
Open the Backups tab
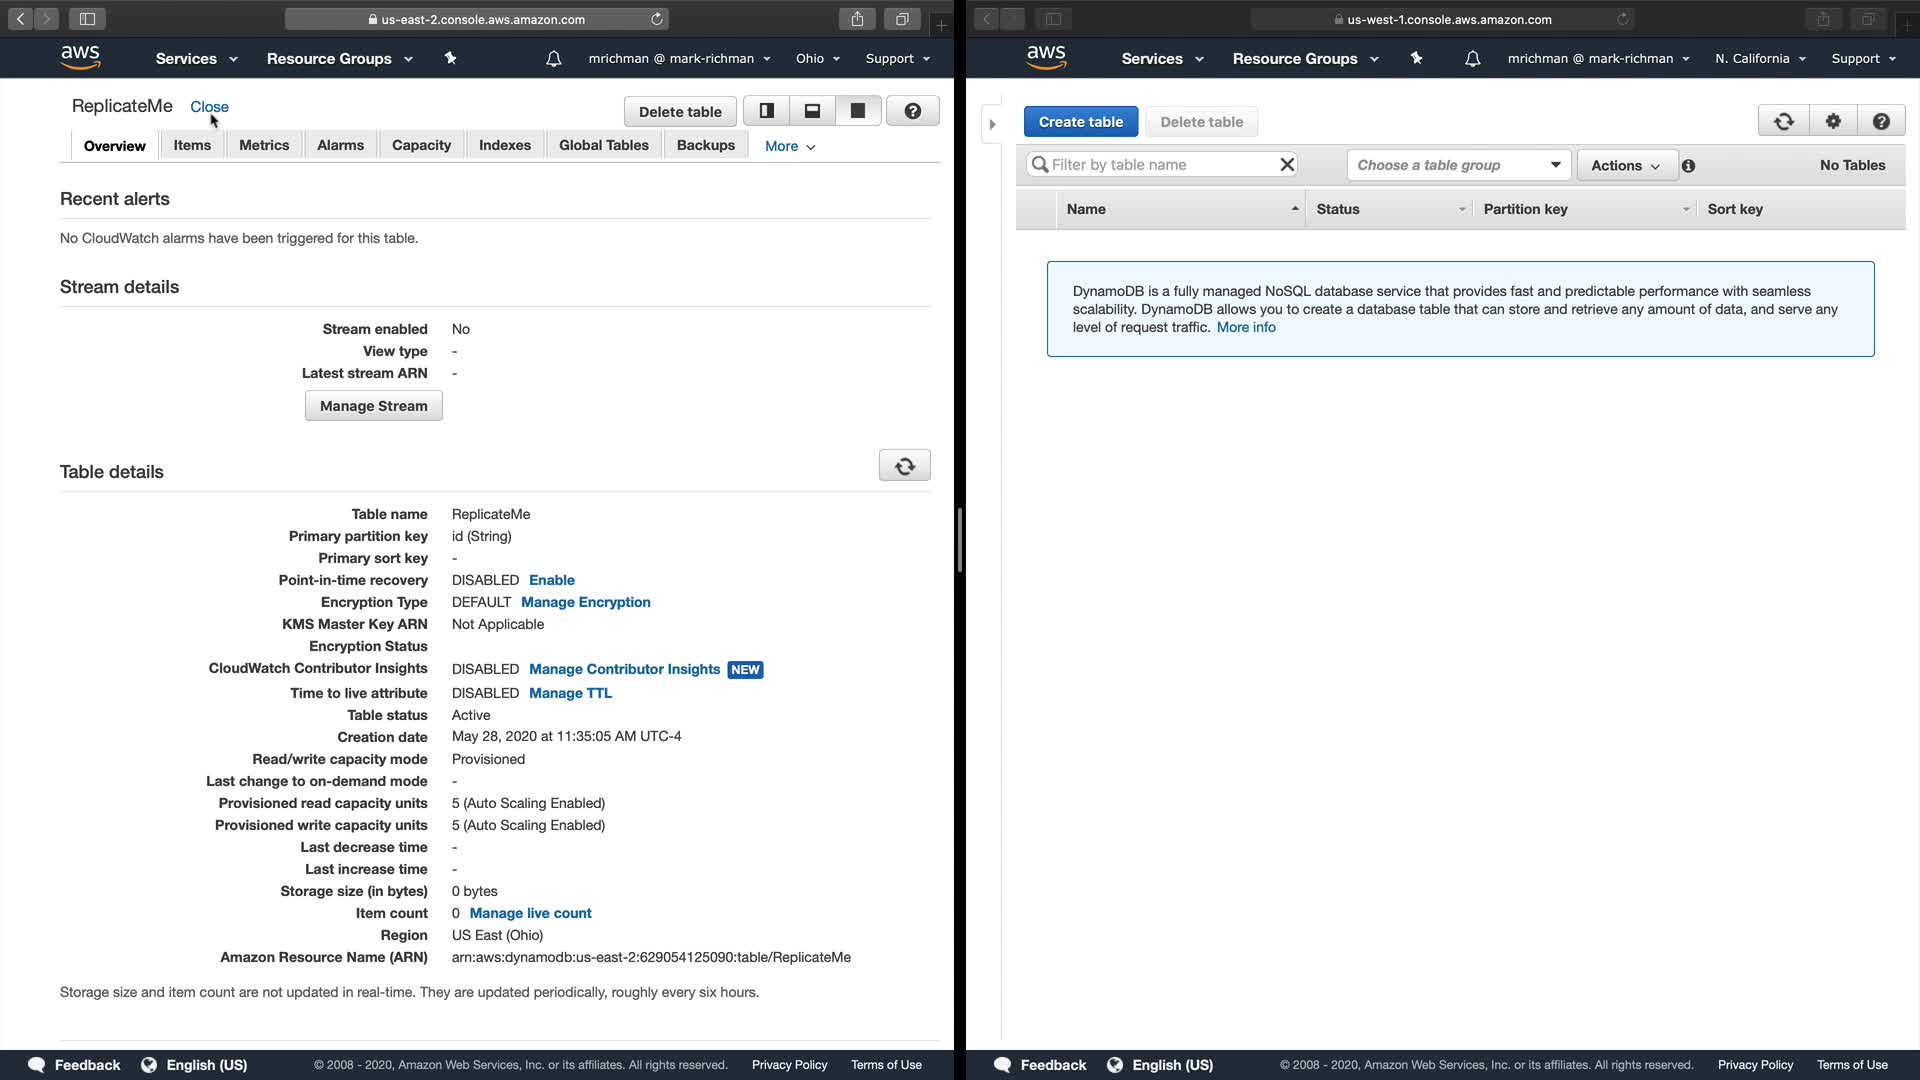click(x=705, y=145)
